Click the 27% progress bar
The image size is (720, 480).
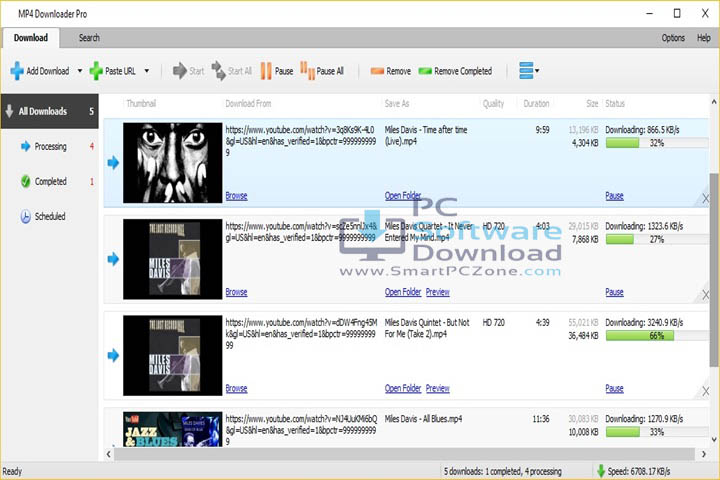click(657, 239)
